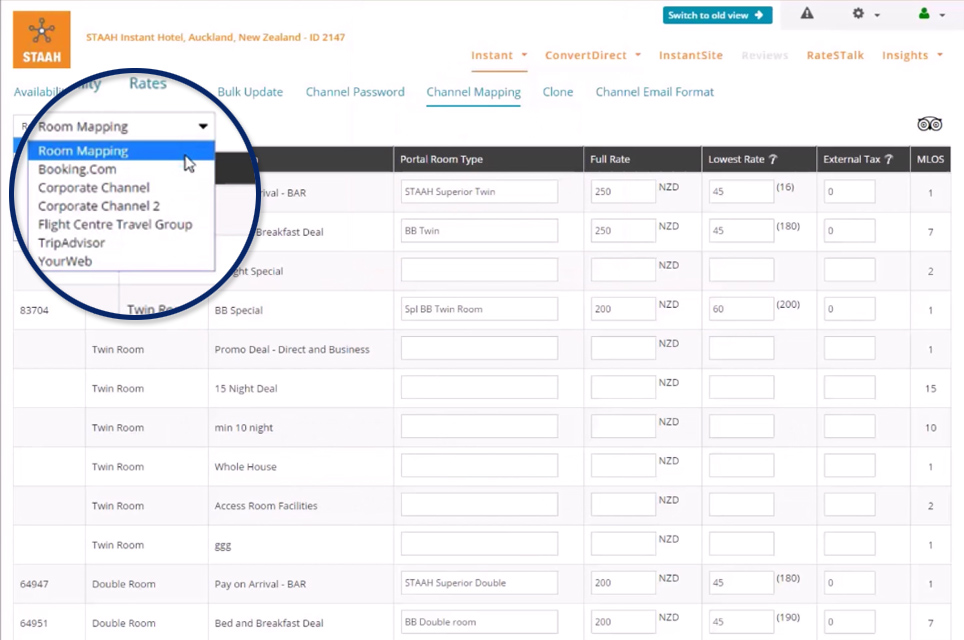The height and width of the screenshot is (640, 964).
Task: Open Reviews from top navigation
Action: pos(764,55)
